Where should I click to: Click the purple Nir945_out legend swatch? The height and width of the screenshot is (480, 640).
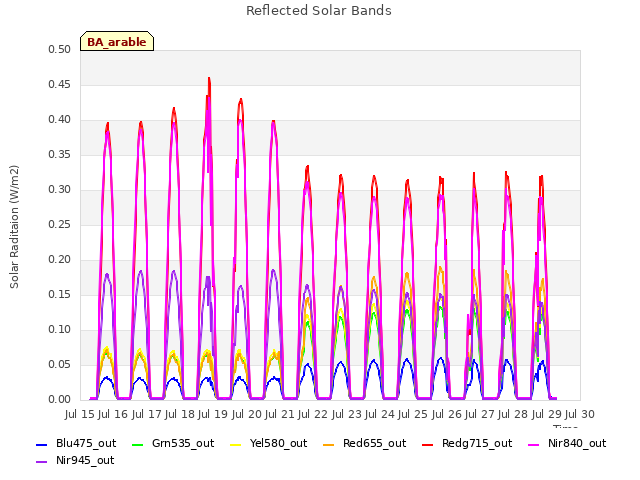click(42, 462)
